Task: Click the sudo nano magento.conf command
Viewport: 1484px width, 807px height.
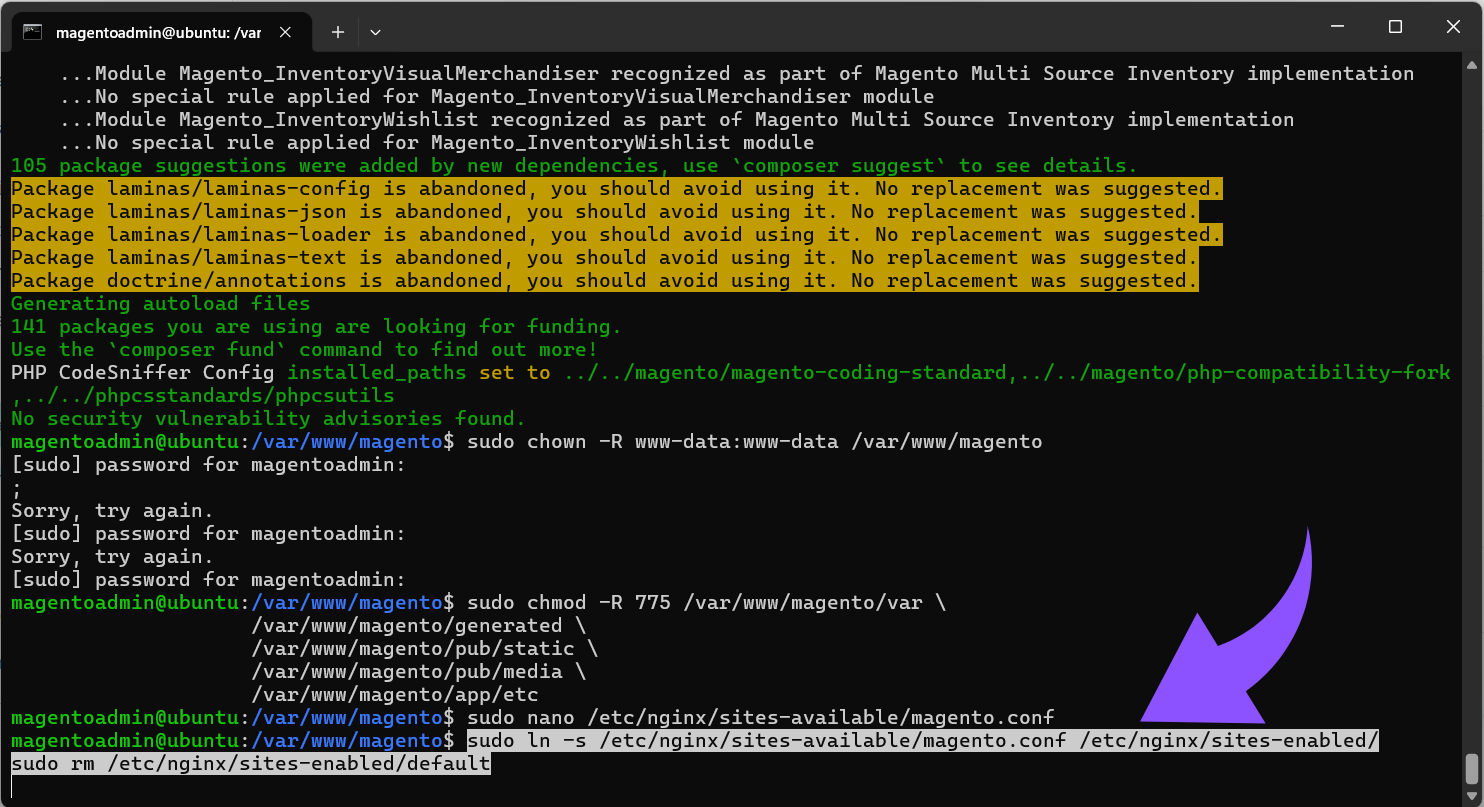Action: tap(760, 718)
